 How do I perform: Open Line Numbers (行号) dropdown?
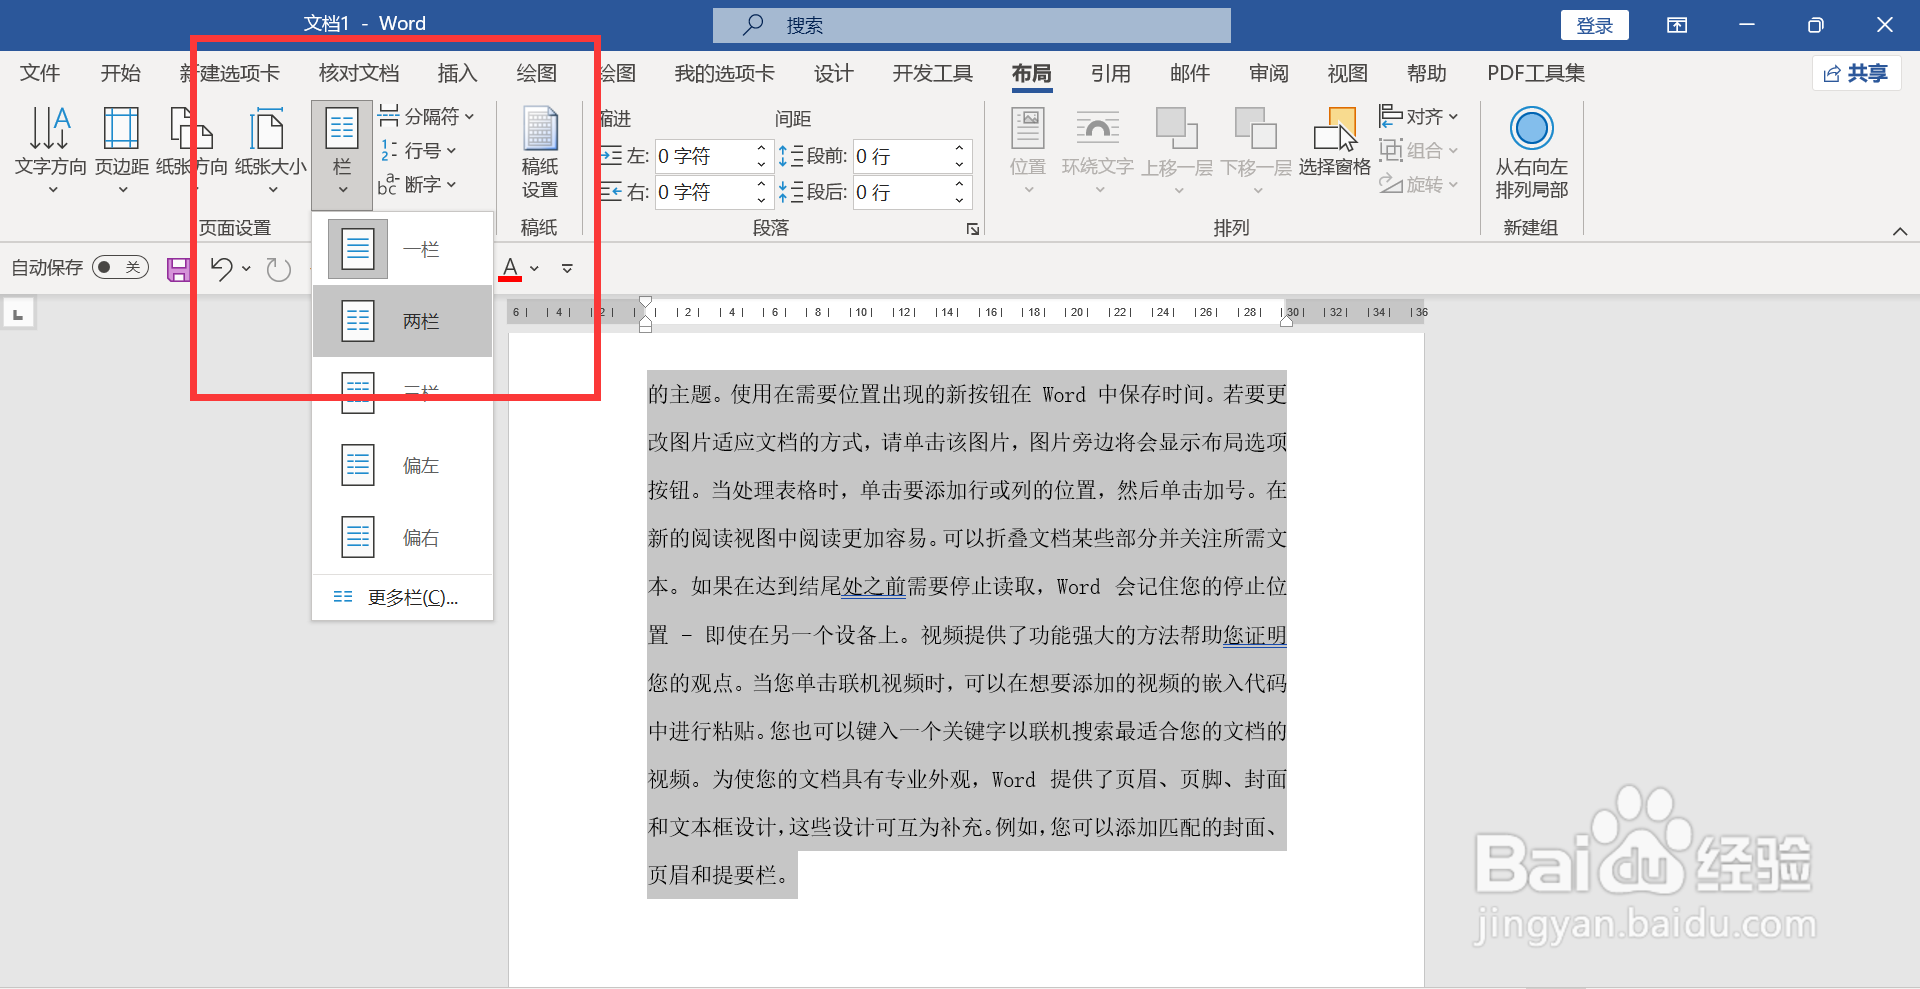pos(418,151)
